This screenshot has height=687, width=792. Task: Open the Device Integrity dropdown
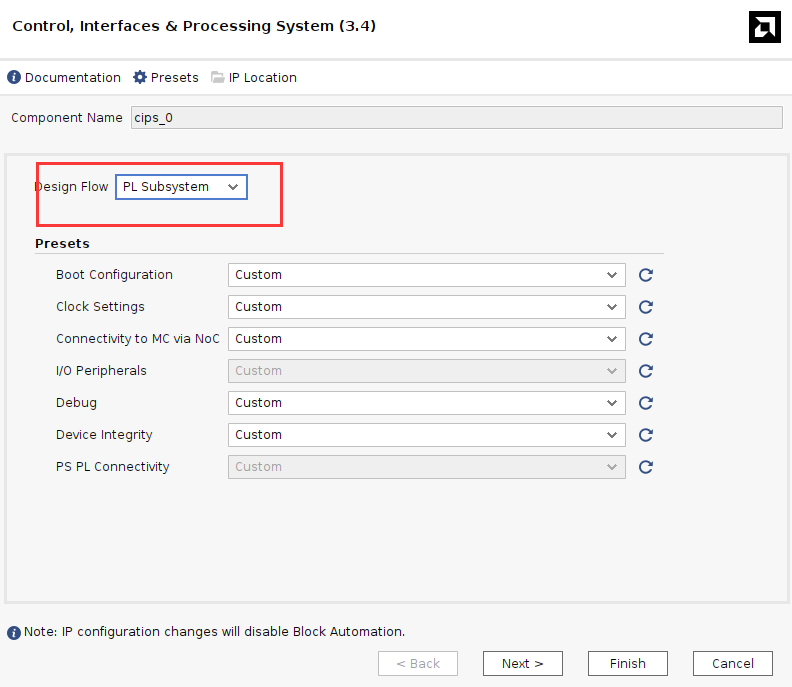point(426,435)
